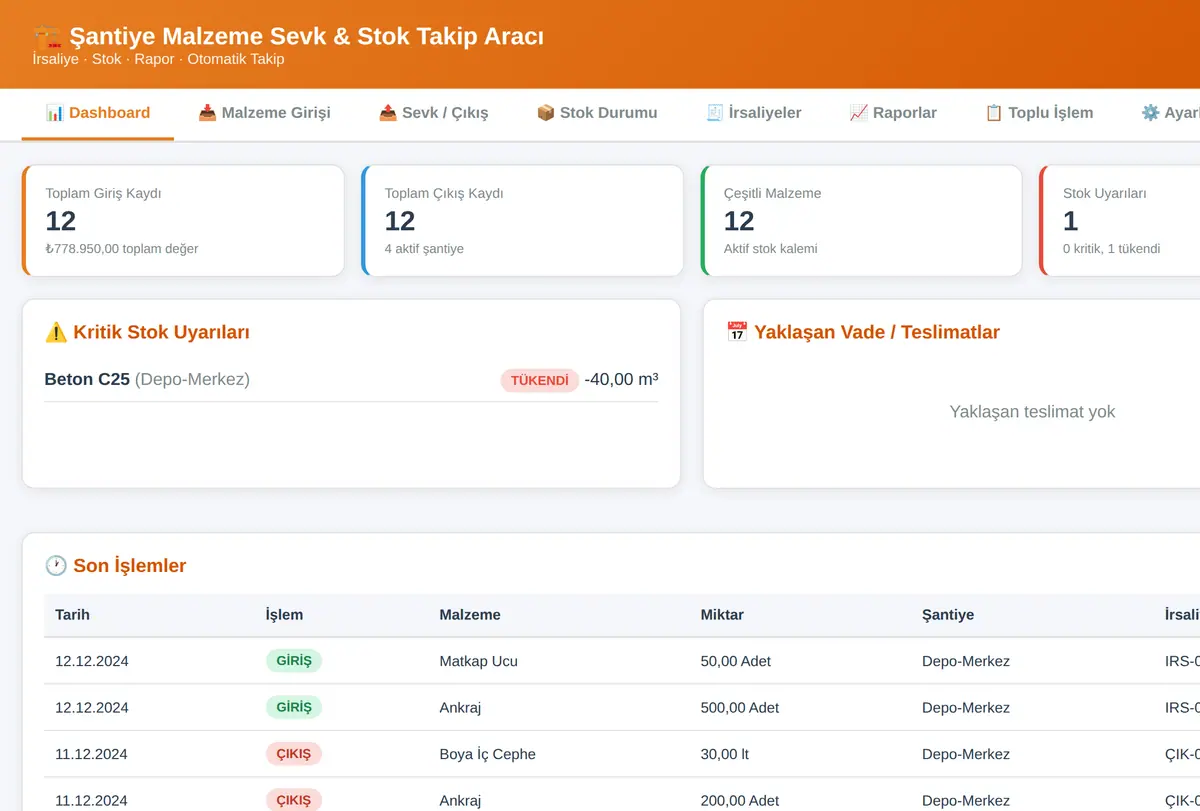Click the calendar icon beside Yaklaşan Vade / Teslimatlar

pyautogui.click(x=737, y=333)
